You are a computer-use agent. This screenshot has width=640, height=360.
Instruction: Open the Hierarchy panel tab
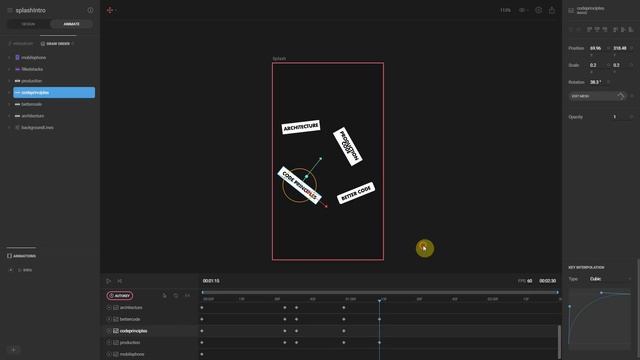pyautogui.click(x=20, y=44)
